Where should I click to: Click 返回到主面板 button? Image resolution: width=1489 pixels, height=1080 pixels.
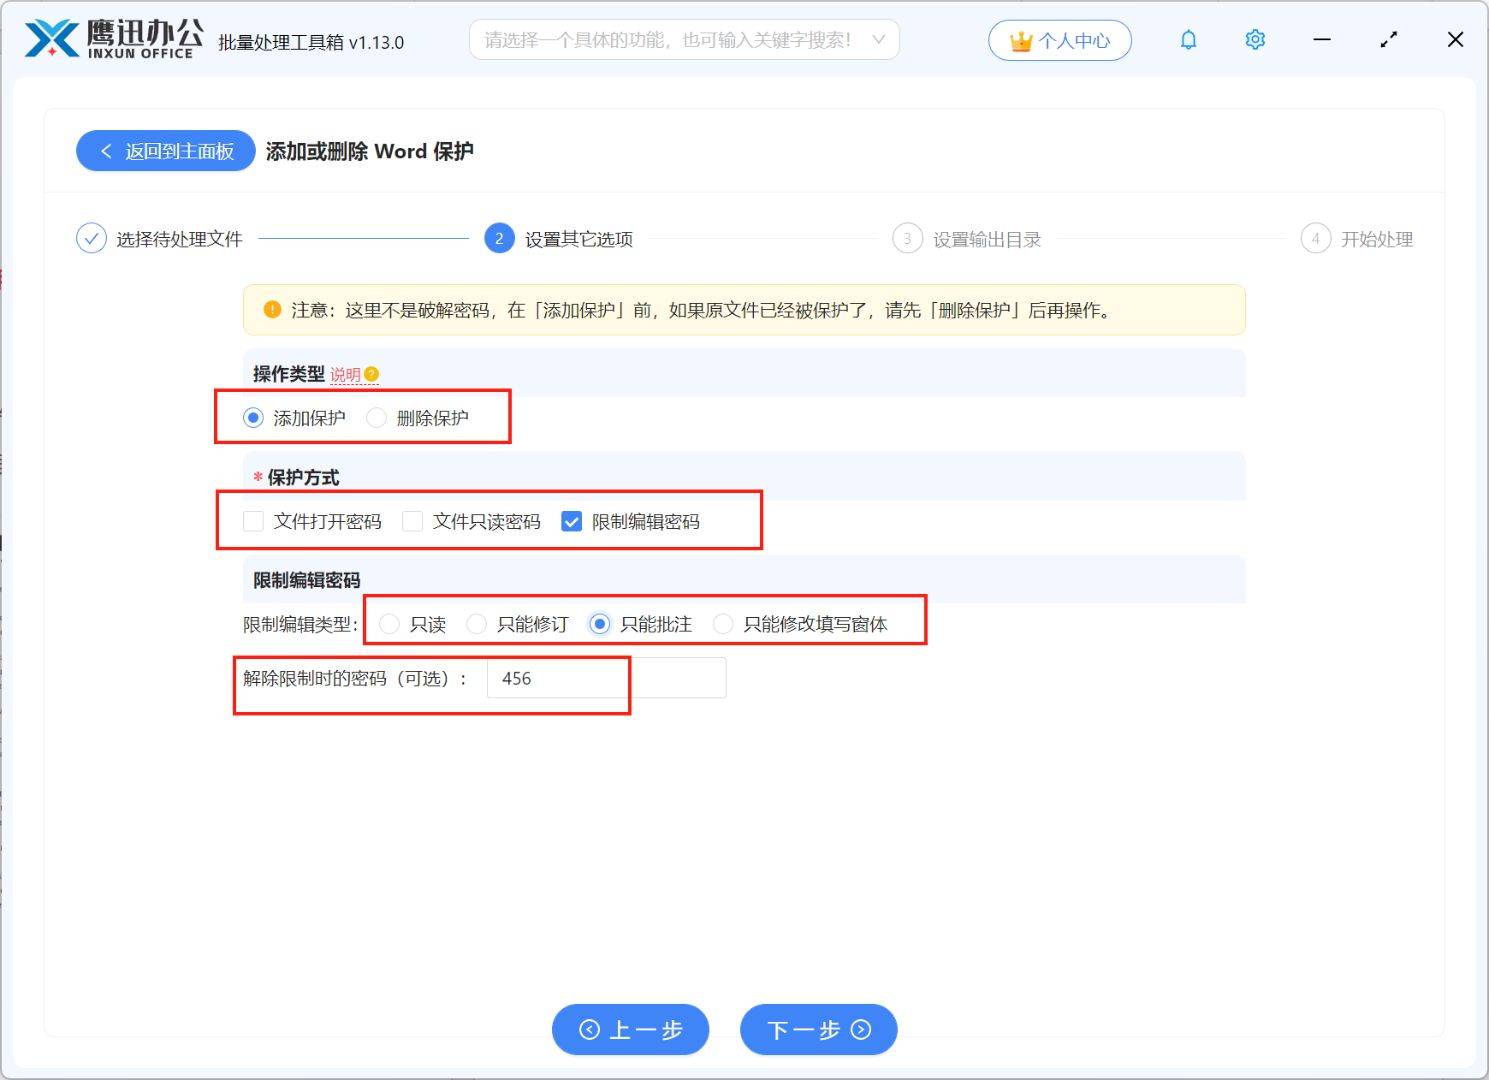tap(166, 151)
